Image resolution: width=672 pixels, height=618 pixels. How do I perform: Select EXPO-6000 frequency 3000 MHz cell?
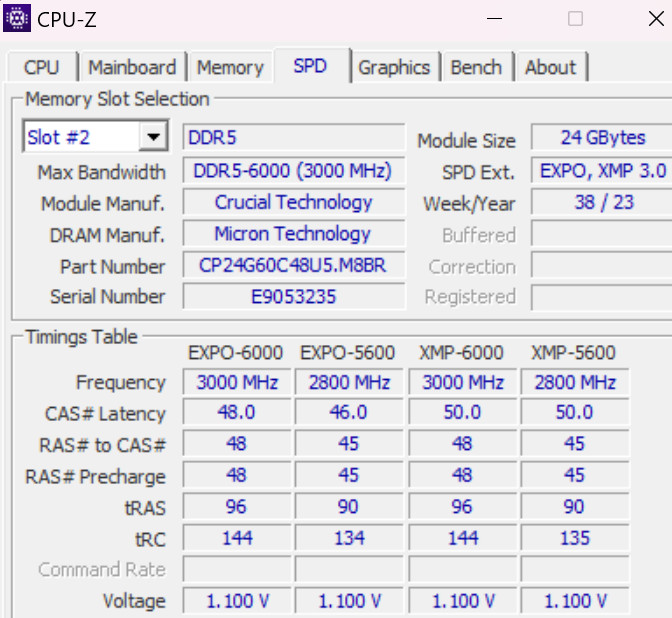pyautogui.click(x=237, y=381)
